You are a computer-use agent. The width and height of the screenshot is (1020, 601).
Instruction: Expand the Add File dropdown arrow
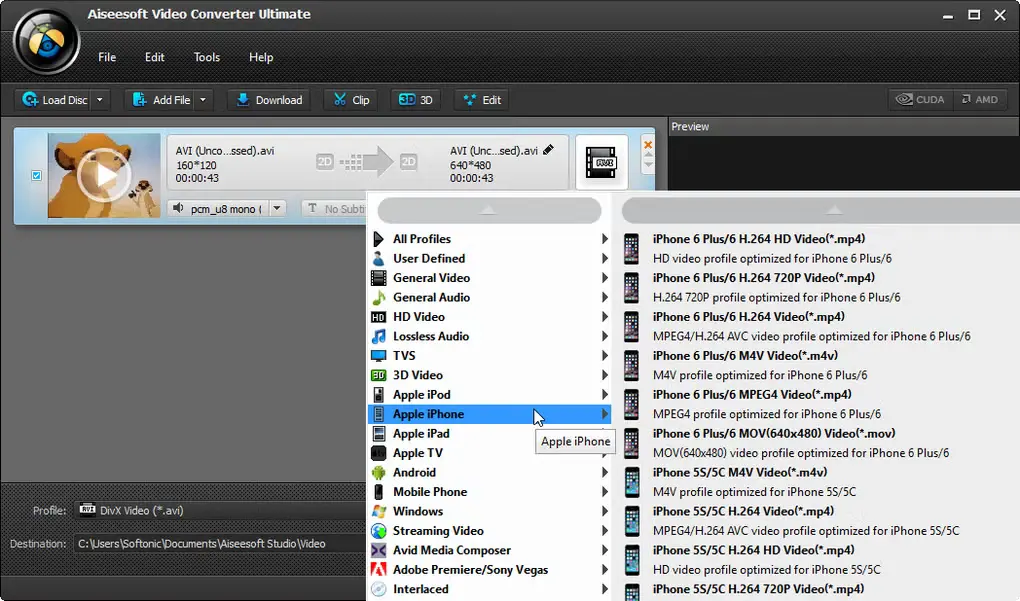tap(202, 99)
